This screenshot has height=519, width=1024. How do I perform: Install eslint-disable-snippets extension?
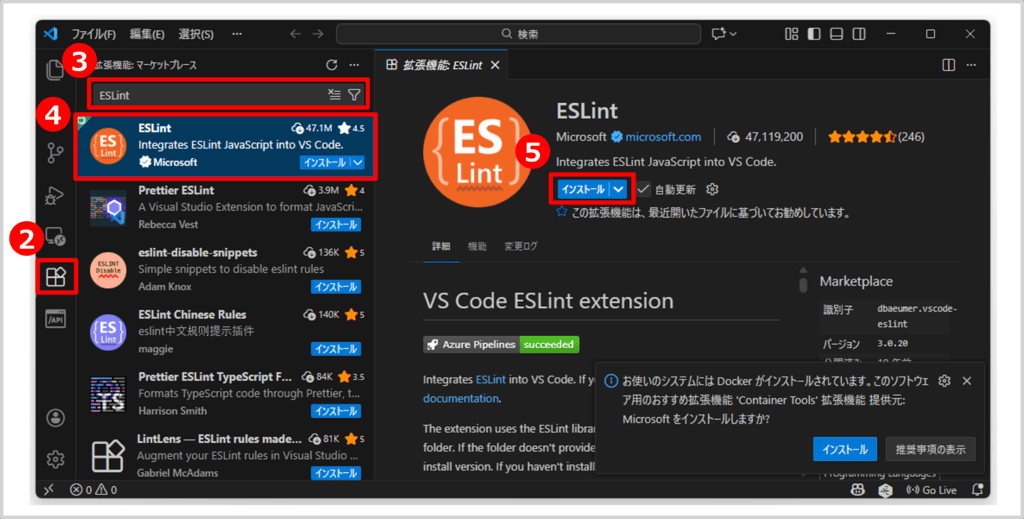click(x=336, y=287)
